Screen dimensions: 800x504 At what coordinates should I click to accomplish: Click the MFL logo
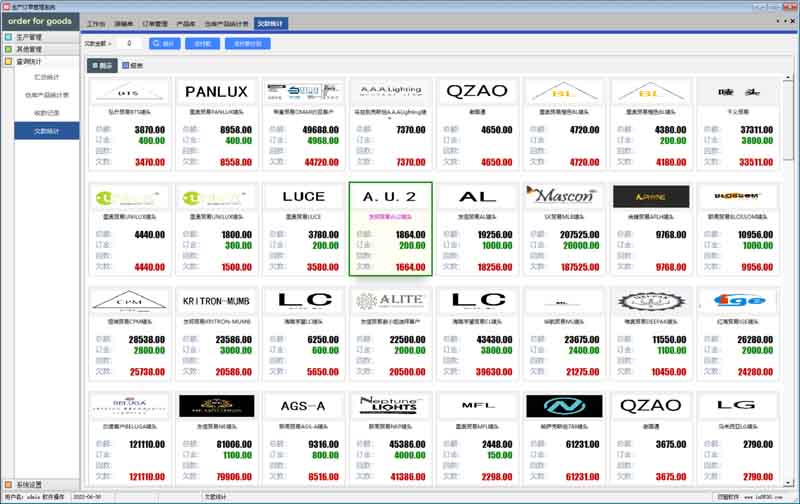[x=478, y=406]
